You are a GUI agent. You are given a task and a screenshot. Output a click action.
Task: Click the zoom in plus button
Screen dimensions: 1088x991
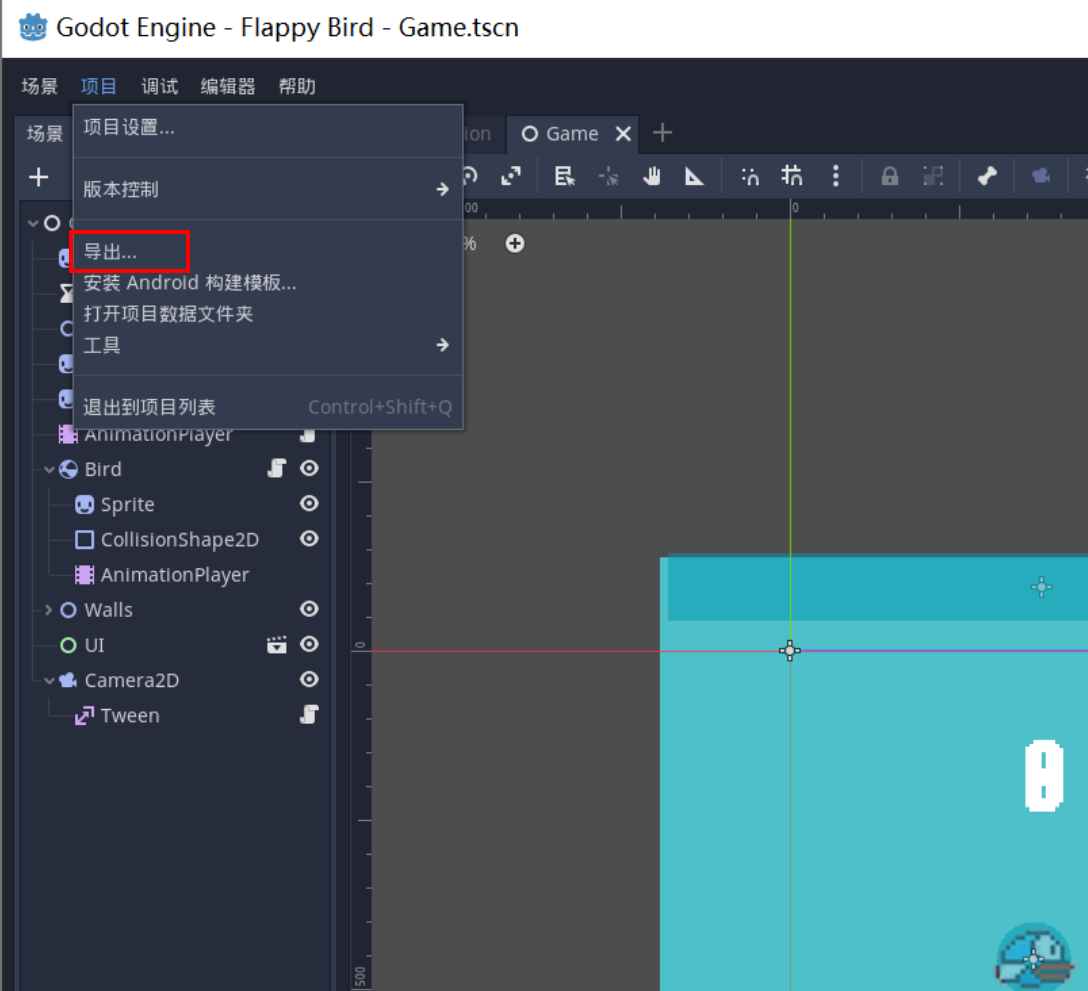[515, 243]
